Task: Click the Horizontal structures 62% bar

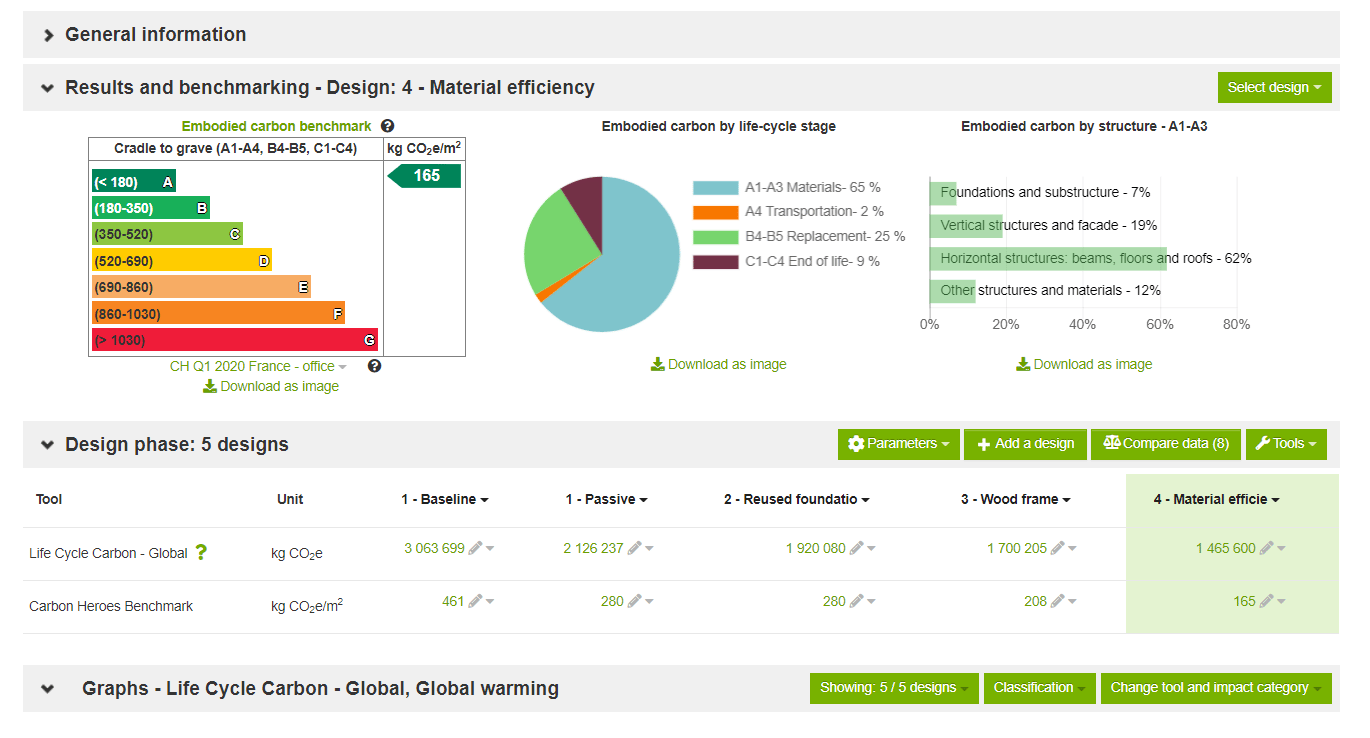Action: pyautogui.click(x=1048, y=258)
